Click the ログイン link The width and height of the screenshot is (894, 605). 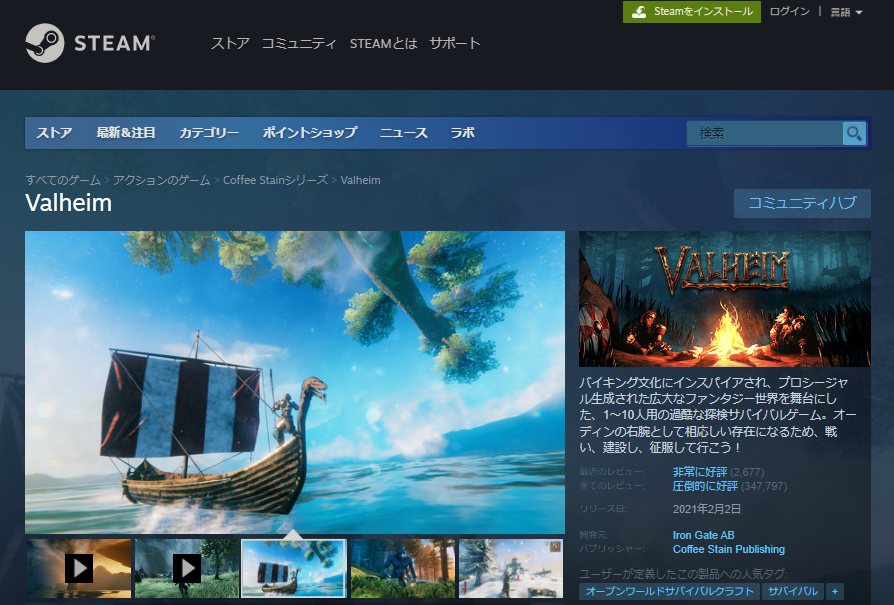pyautogui.click(x=790, y=12)
